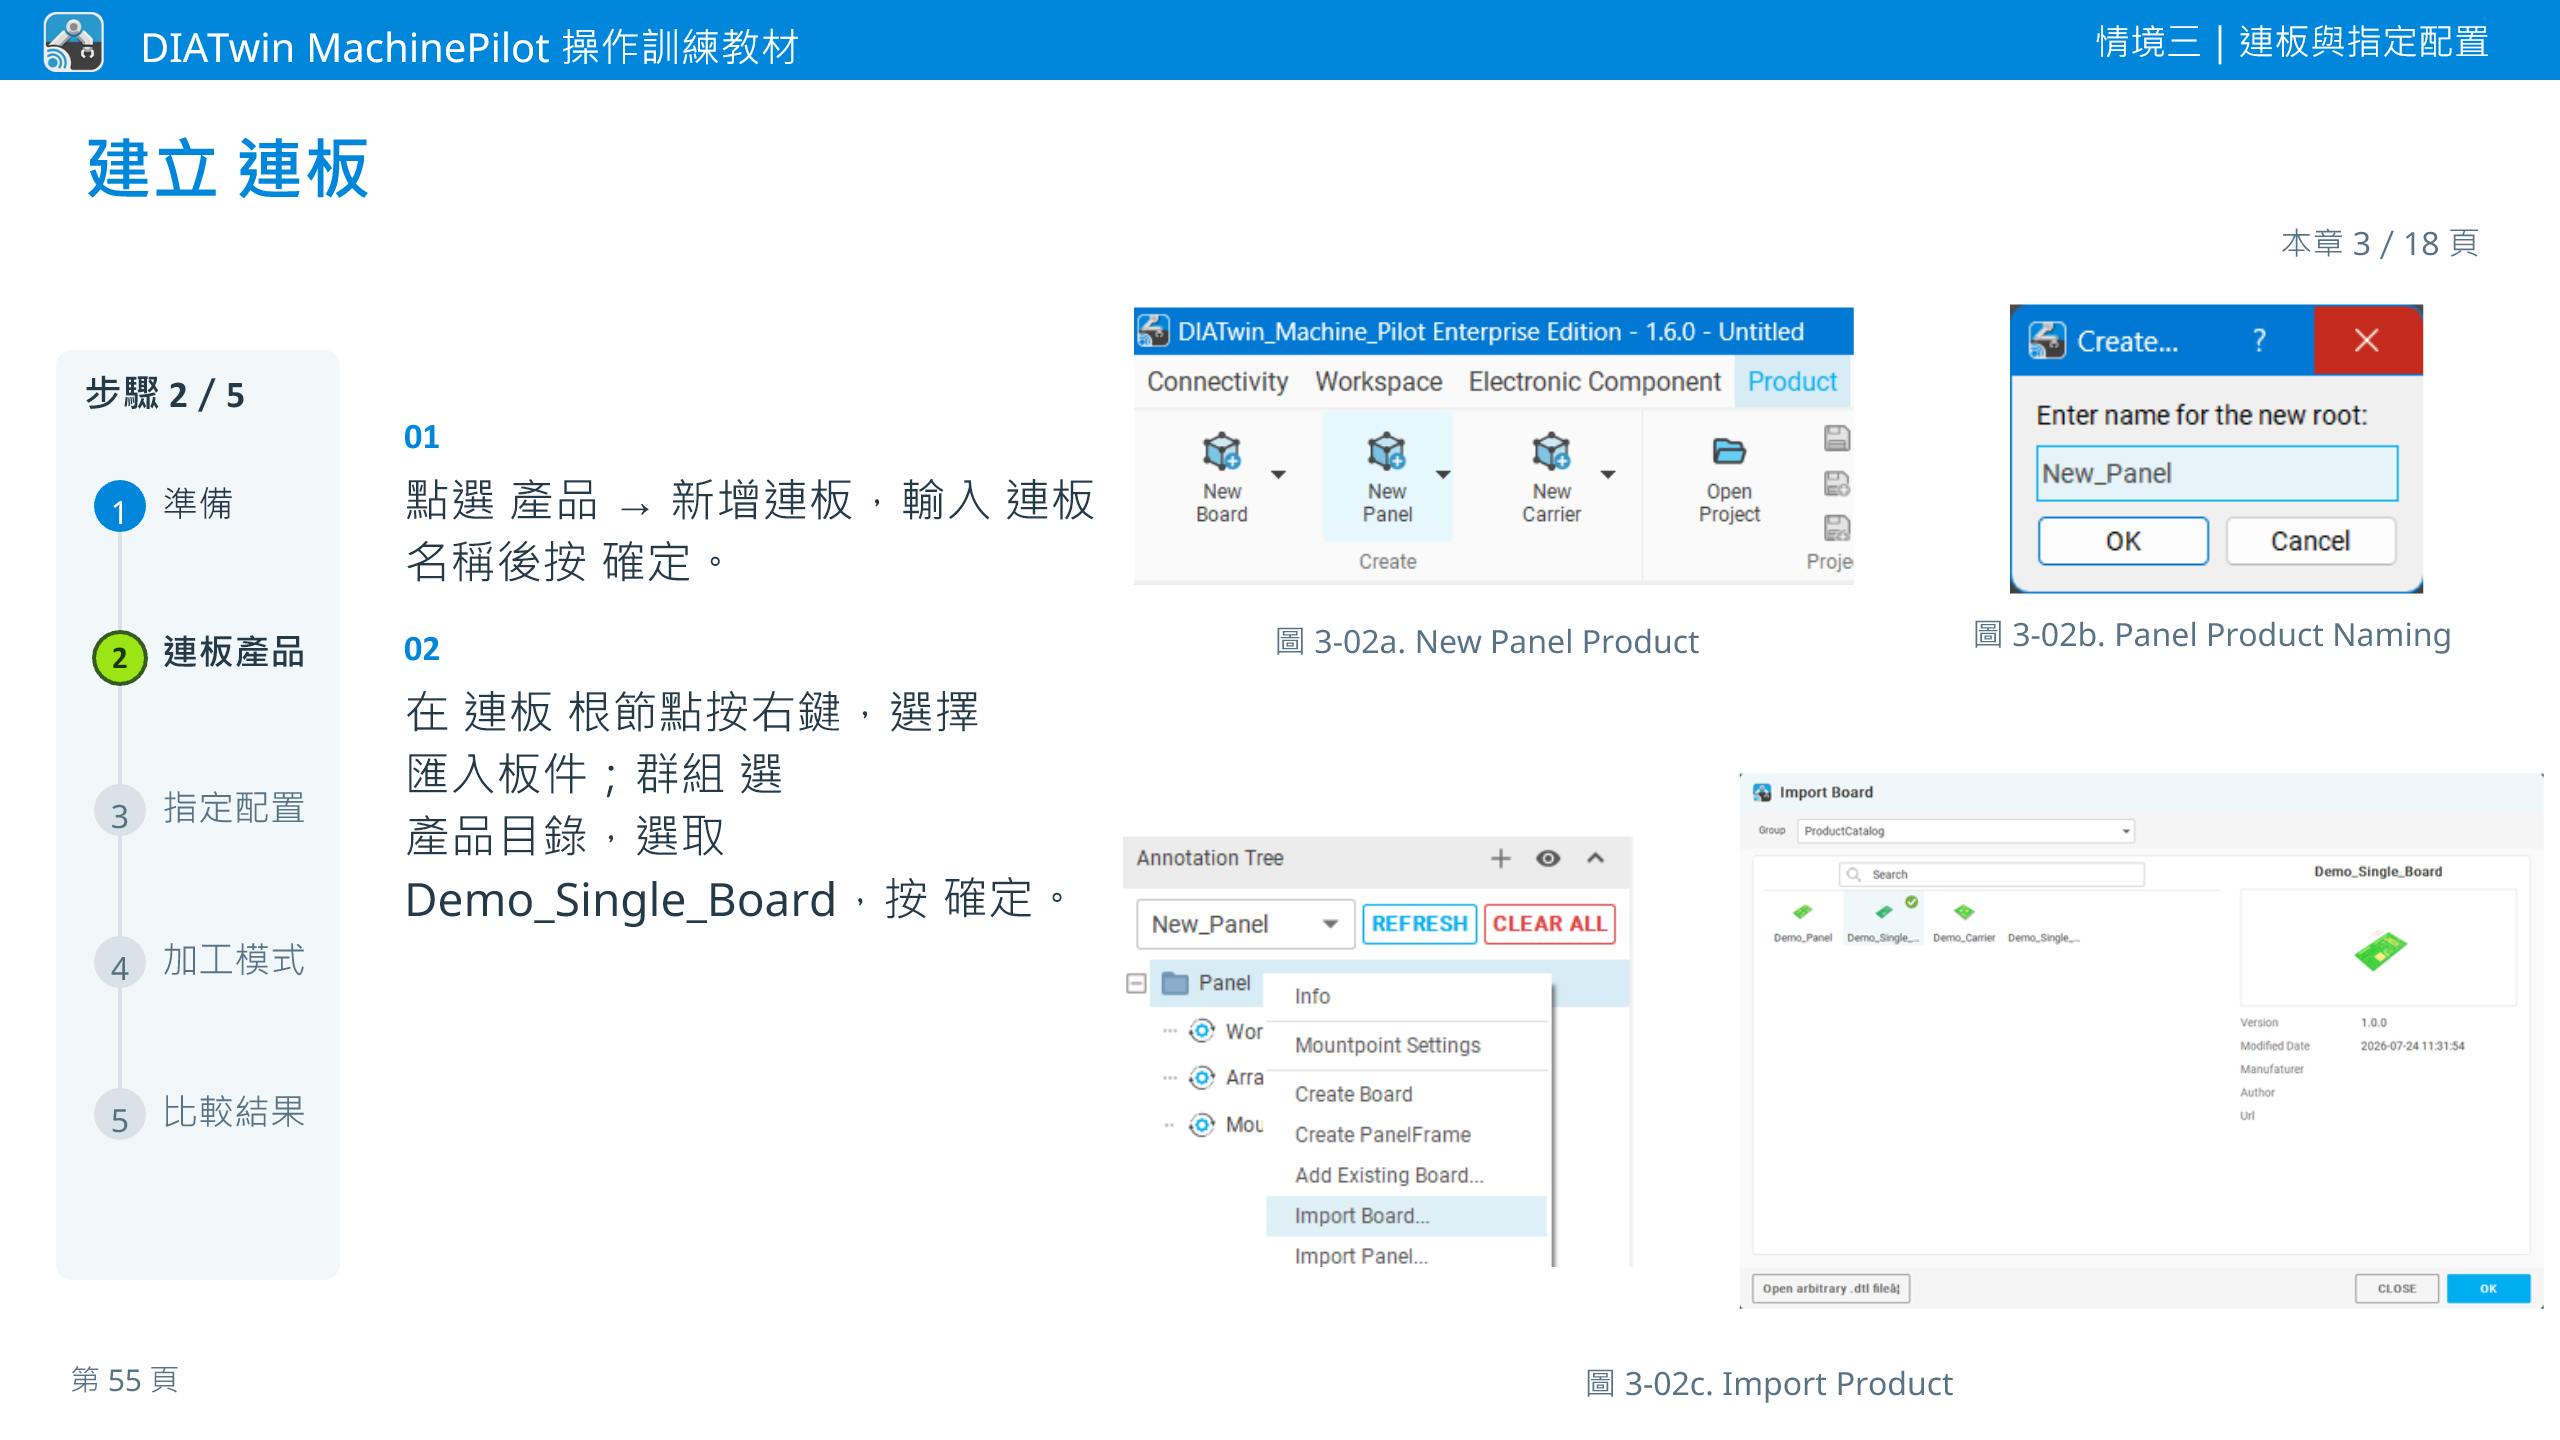Click the gear icon beside the Wor node
The height and width of the screenshot is (1440, 2560).
tap(1202, 1031)
